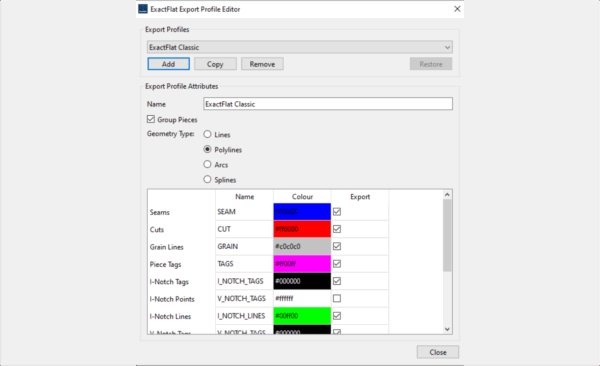Toggle Export checkbox for Seams row
The height and width of the screenshot is (366, 600).
coord(337,212)
